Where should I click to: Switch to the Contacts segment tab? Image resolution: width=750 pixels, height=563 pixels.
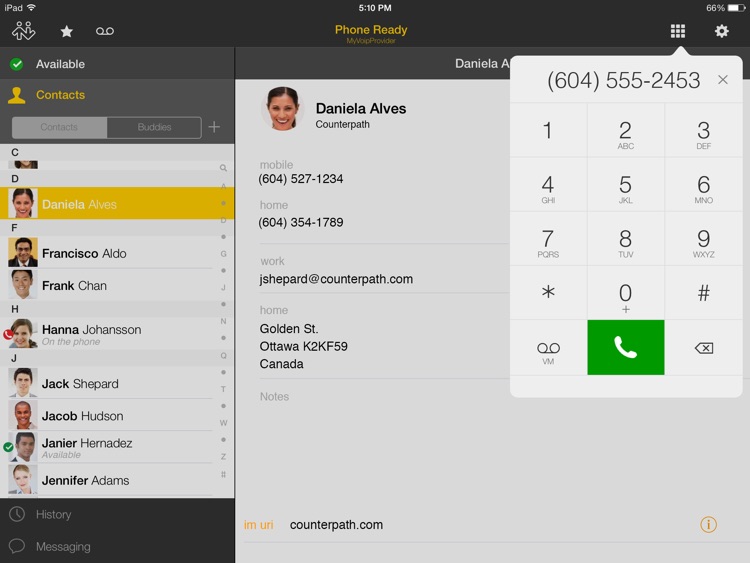pos(59,127)
